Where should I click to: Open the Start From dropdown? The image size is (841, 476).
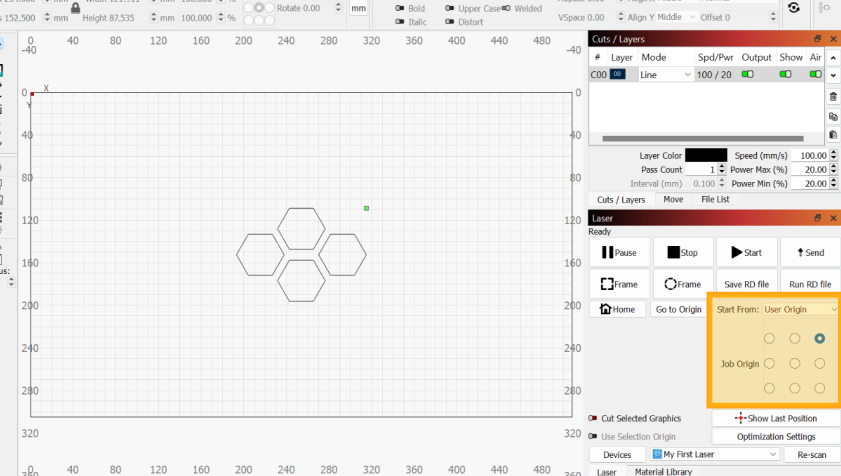pyautogui.click(x=800, y=310)
